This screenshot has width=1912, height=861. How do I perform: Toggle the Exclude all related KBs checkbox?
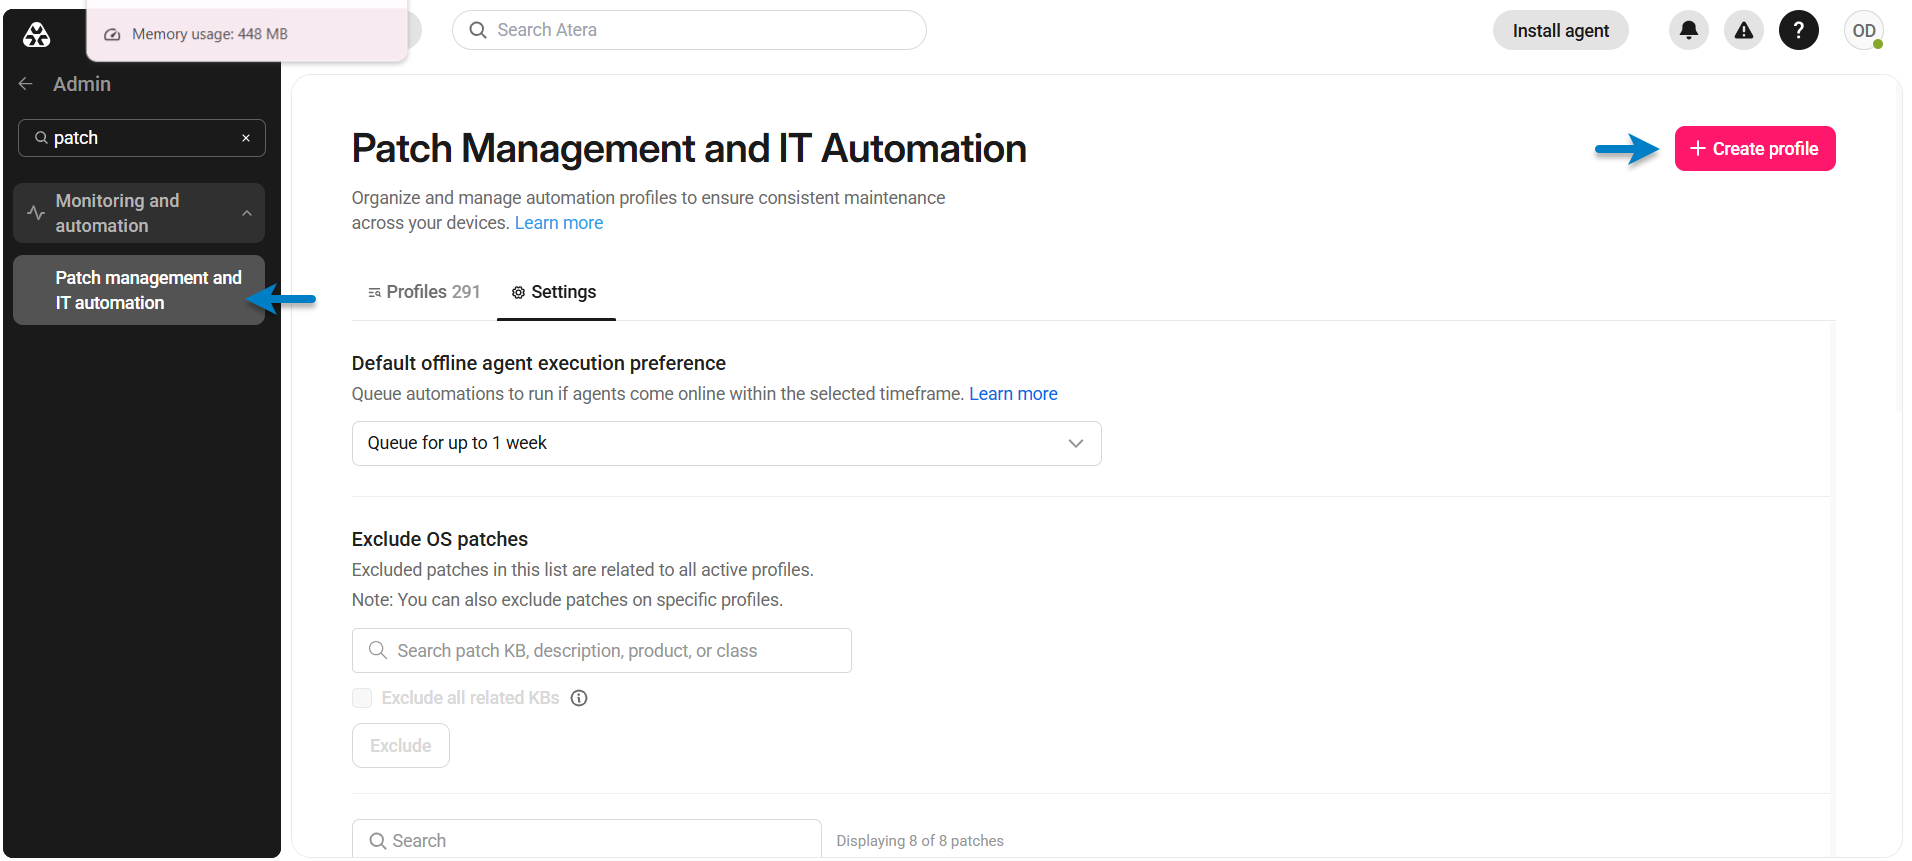point(362,698)
